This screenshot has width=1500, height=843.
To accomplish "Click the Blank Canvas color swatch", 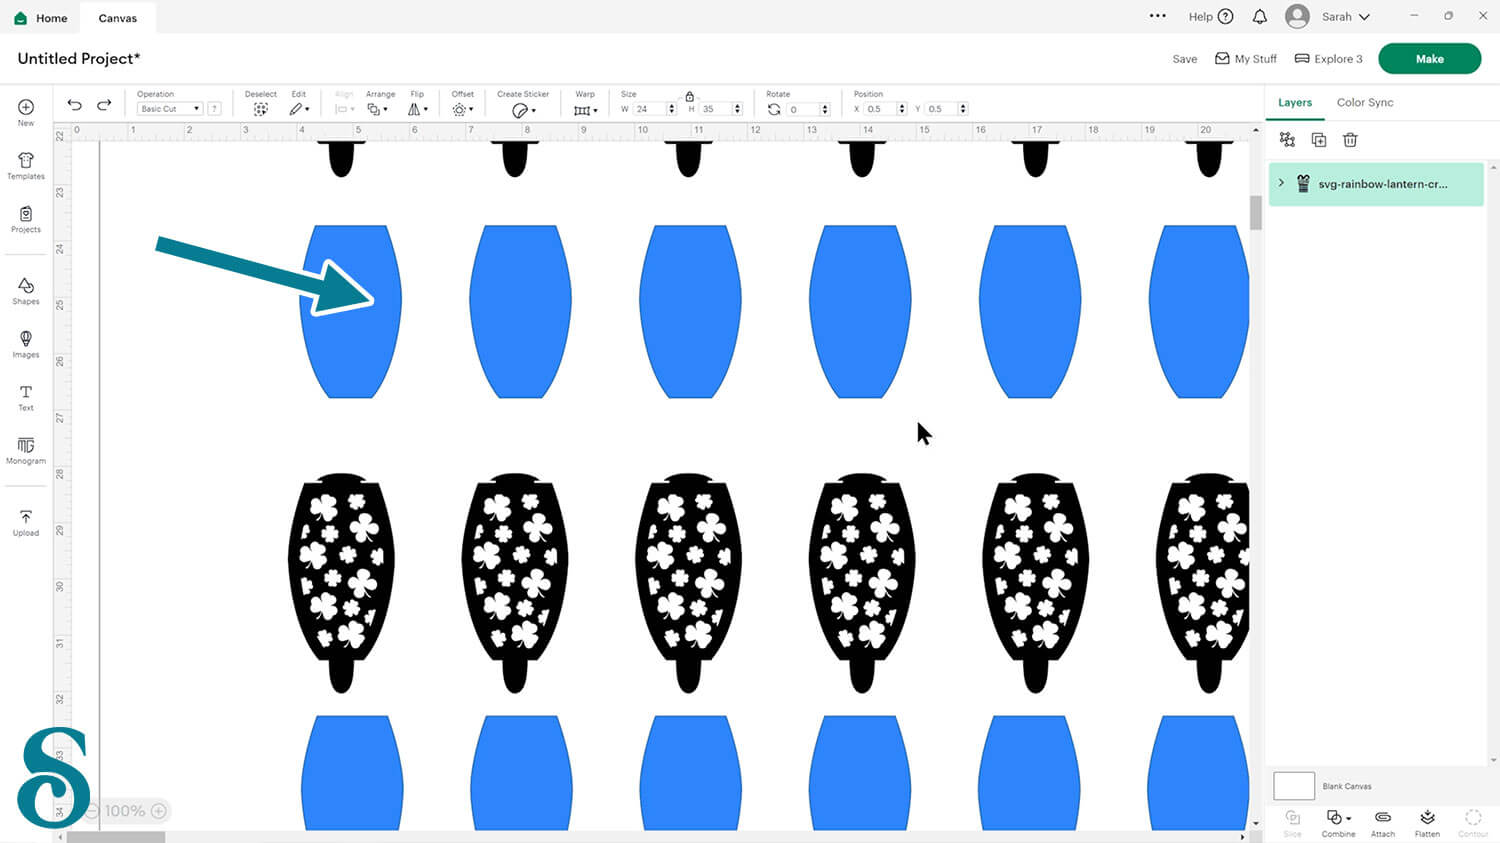I will pos(1293,786).
